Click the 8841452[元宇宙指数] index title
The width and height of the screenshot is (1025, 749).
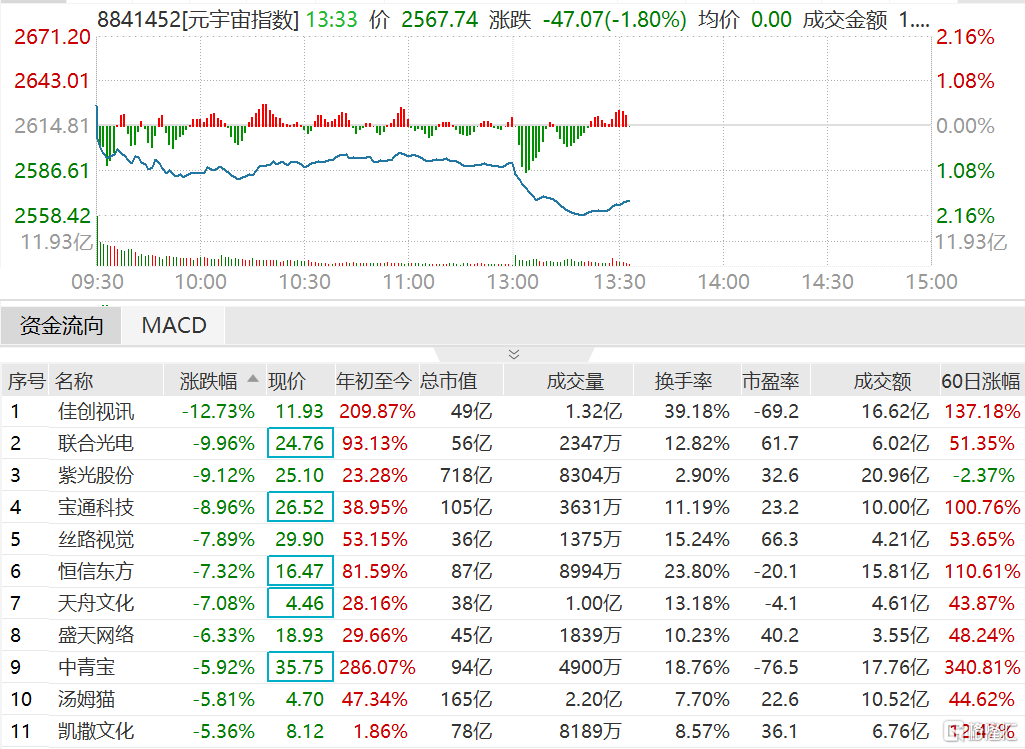197,20
